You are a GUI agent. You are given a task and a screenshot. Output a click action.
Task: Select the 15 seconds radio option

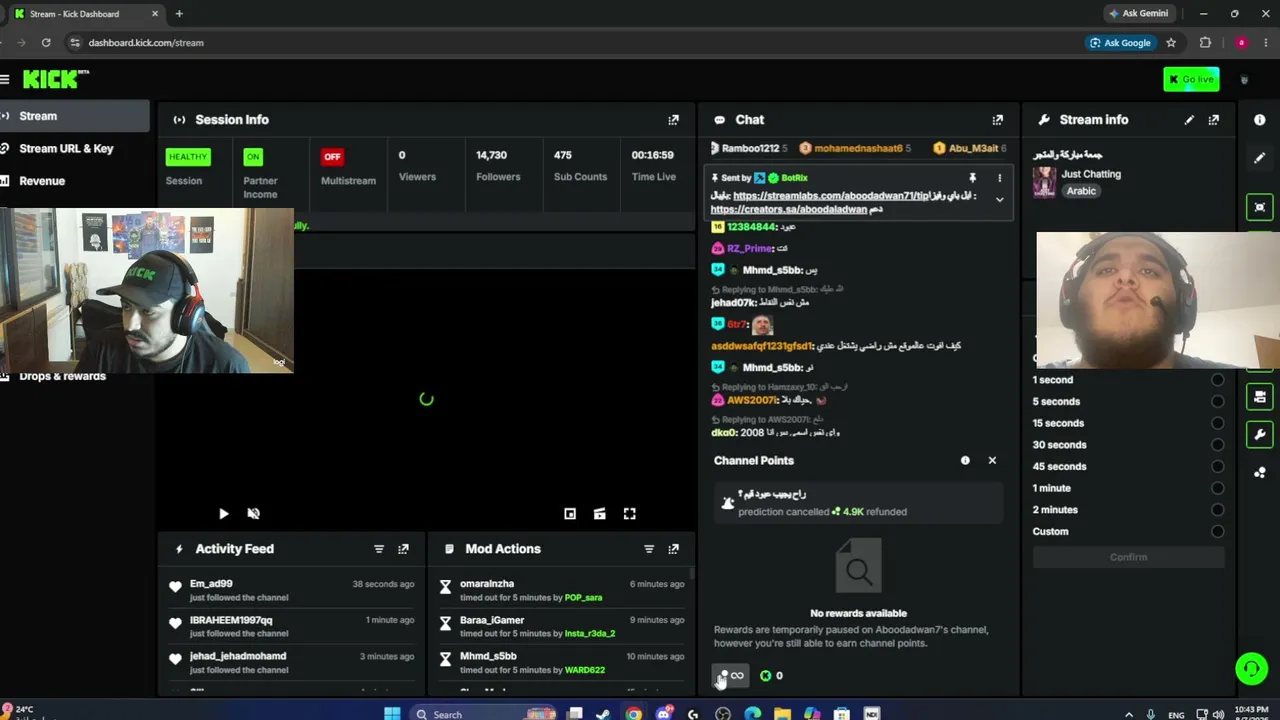pos(1217,423)
